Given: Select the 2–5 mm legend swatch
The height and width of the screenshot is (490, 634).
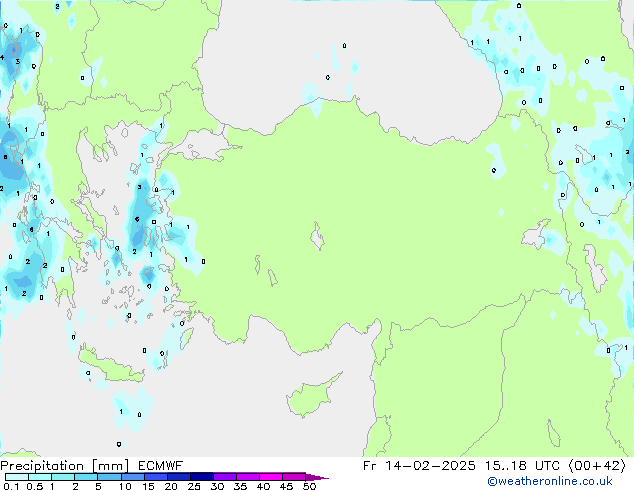Looking at the screenshot, I should [86, 477].
